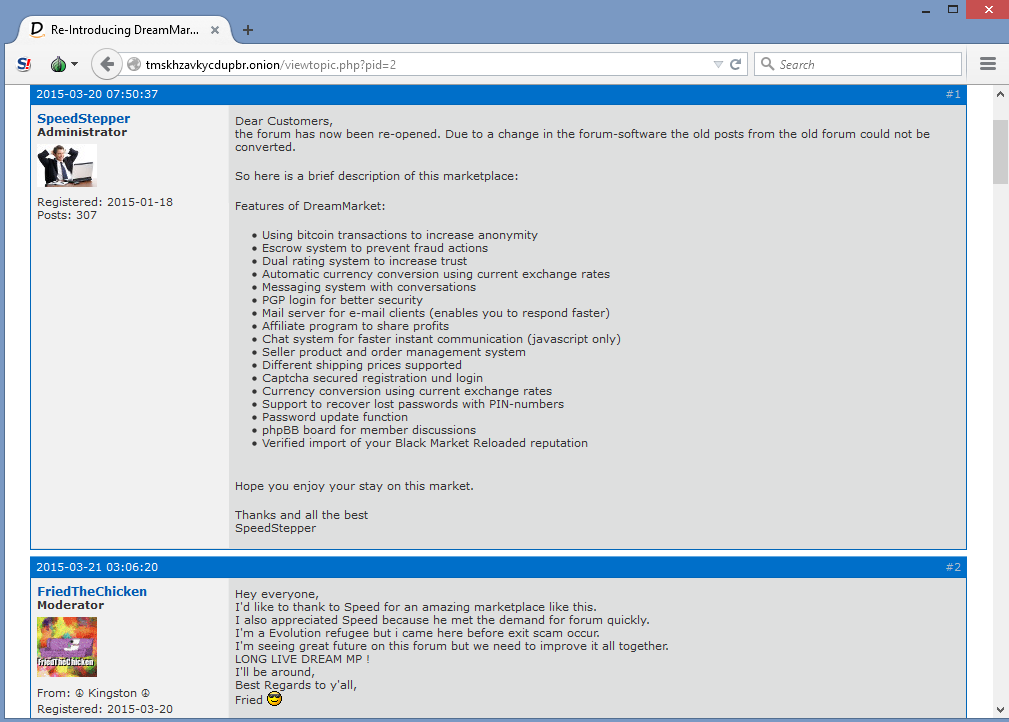Click the tab favicon D logo
The width and height of the screenshot is (1009, 722).
point(37,30)
